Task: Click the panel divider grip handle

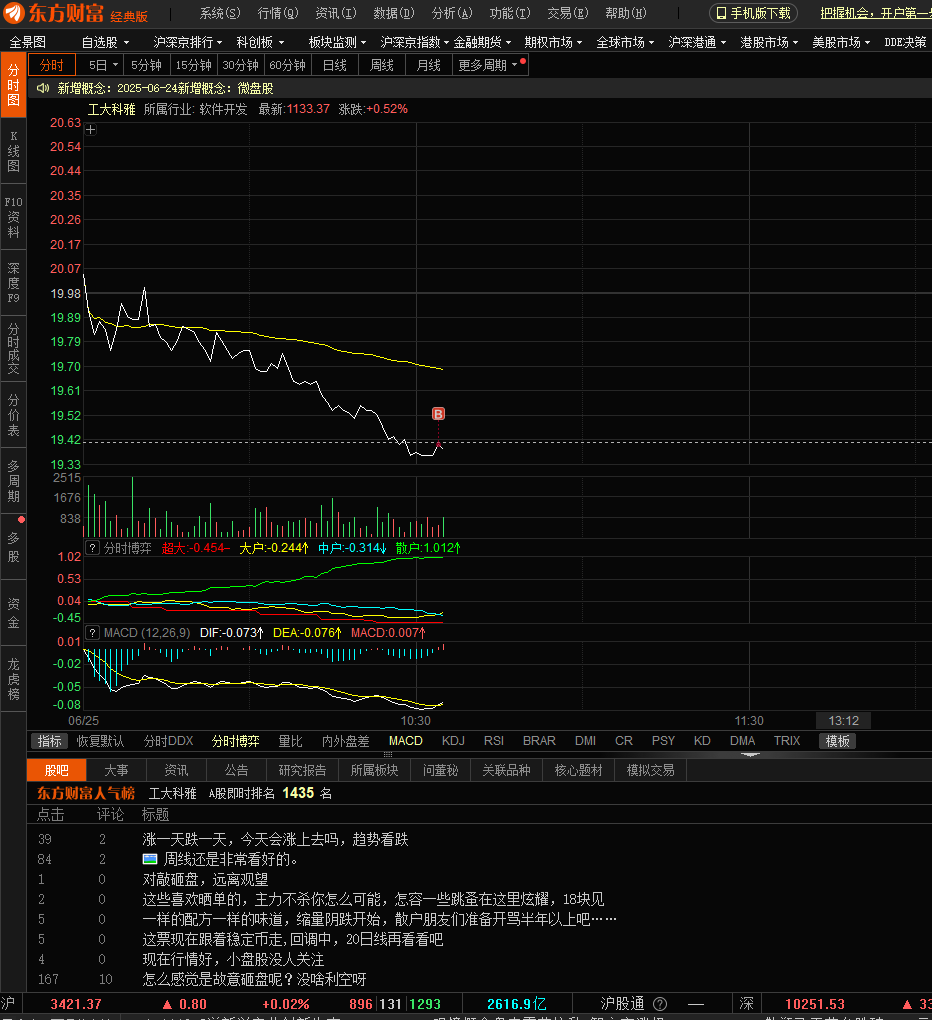Action: pyautogui.click(x=388, y=755)
